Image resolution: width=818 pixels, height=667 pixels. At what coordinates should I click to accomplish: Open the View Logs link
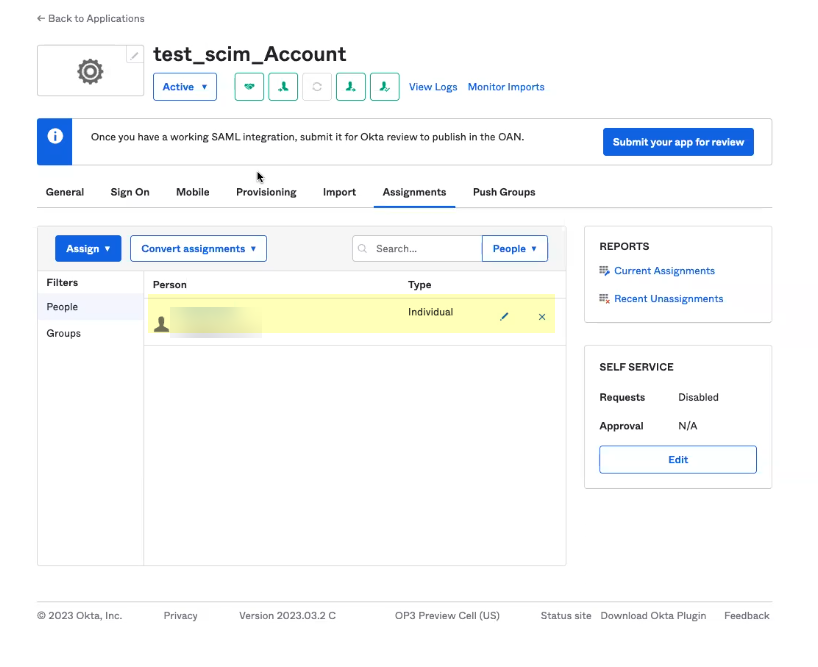[x=433, y=87]
